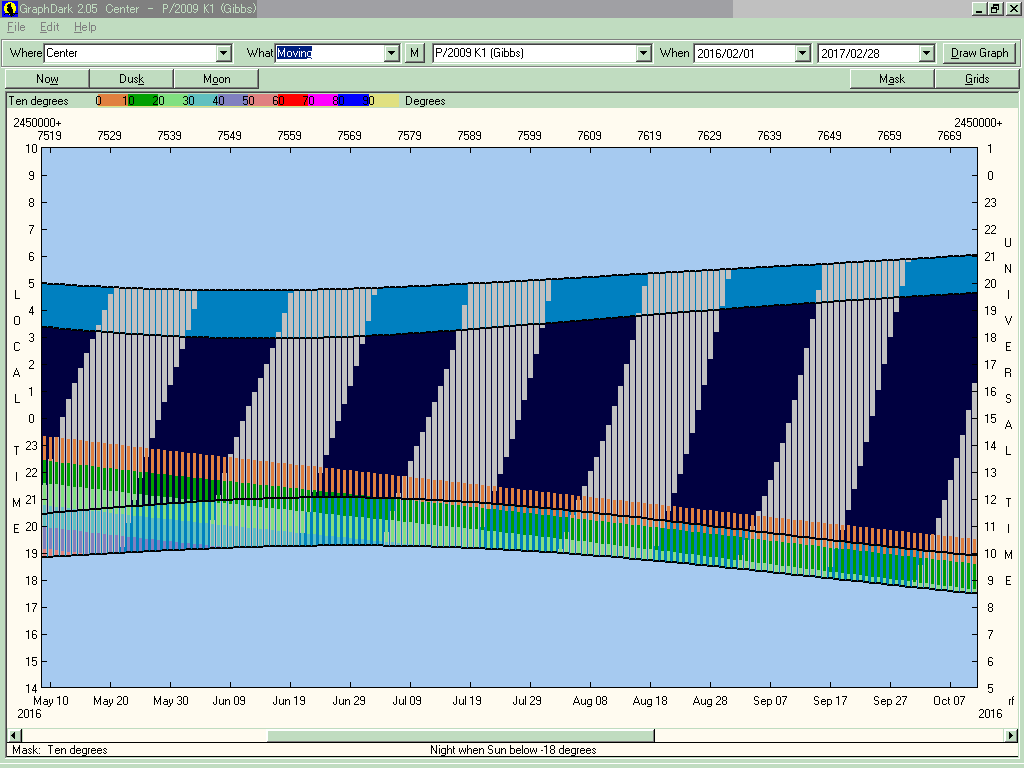Click the Mask: Ten degrees status text

point(59,750)
